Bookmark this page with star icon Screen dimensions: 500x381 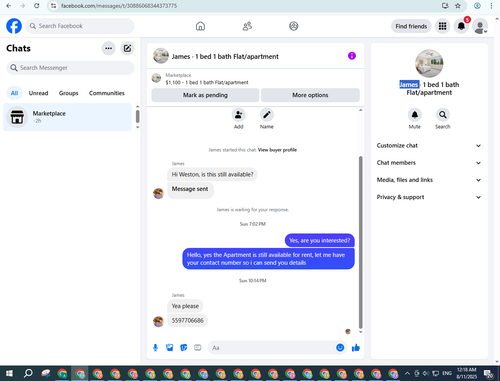pos(458,6)
